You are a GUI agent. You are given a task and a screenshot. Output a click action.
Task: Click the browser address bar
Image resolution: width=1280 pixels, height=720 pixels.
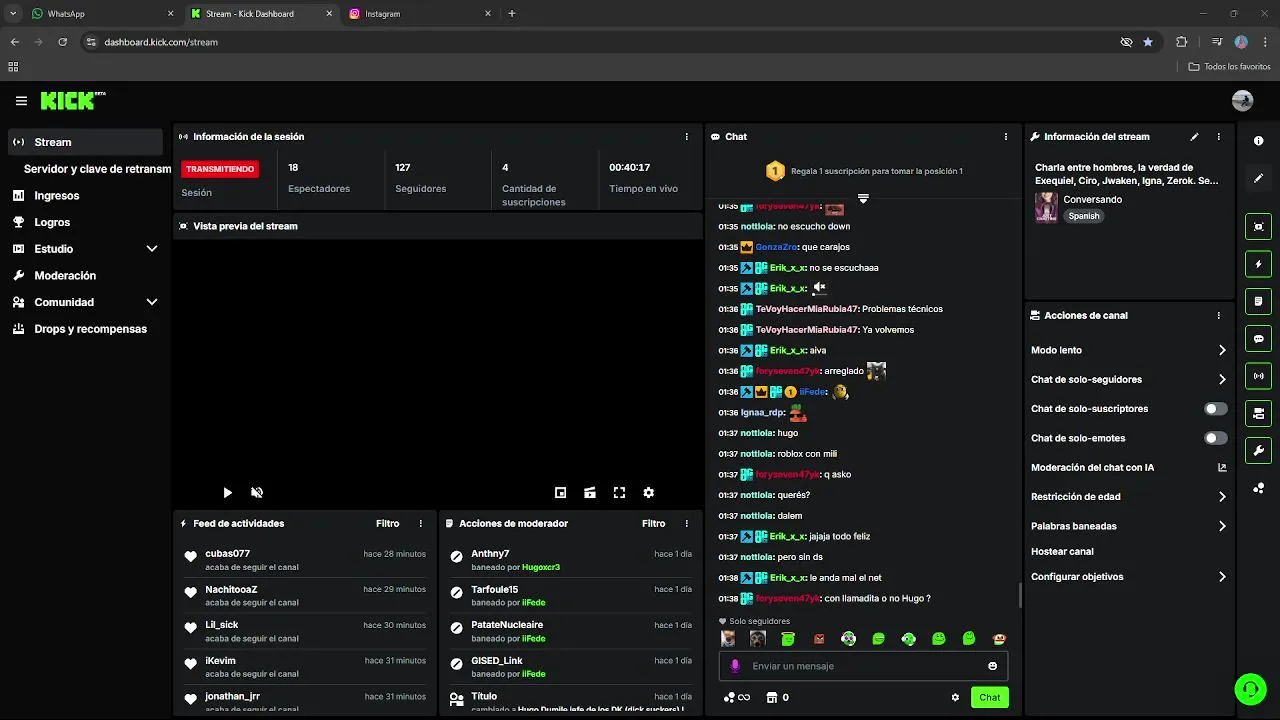(598, 42)
